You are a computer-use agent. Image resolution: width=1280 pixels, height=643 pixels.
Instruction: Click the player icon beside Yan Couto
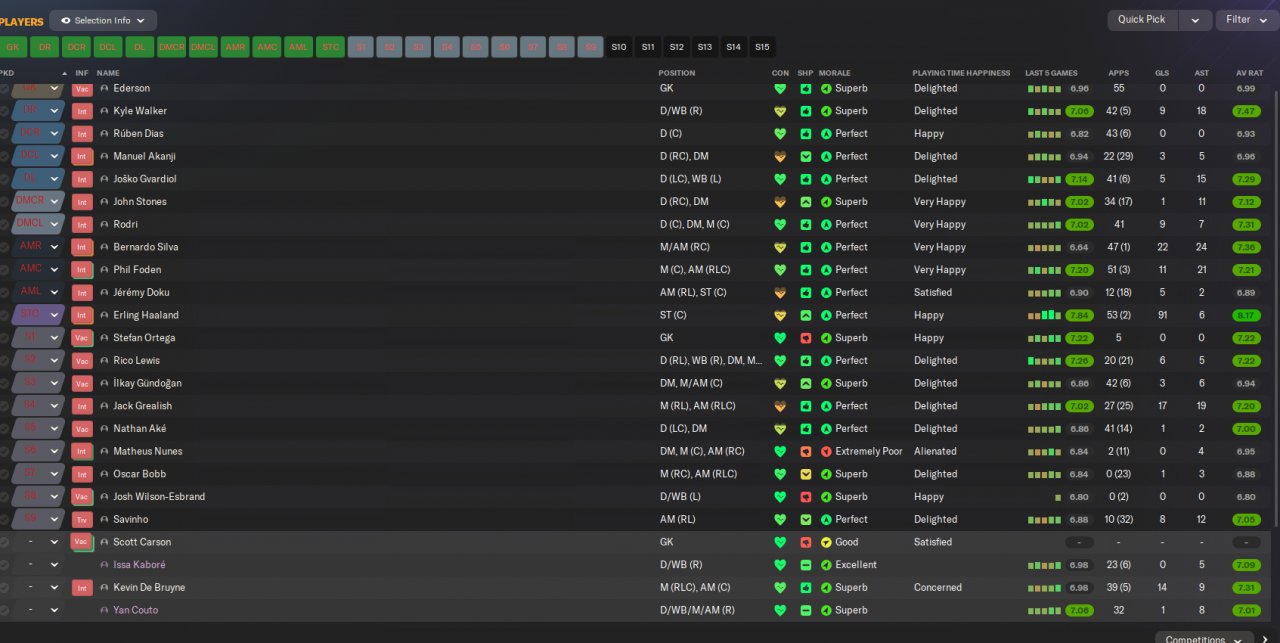pos(104,610)
